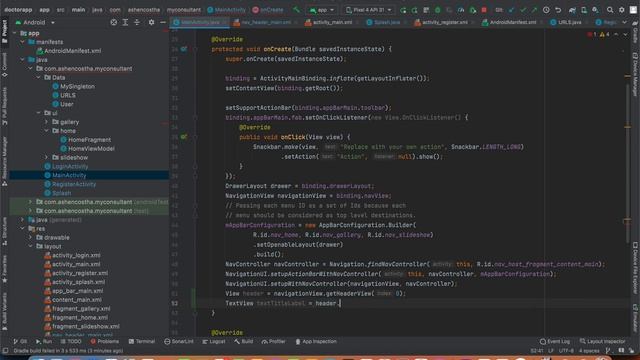640x360 pixels.
Task: Toggle the Structure side stripe button
Action: point(4,232)
